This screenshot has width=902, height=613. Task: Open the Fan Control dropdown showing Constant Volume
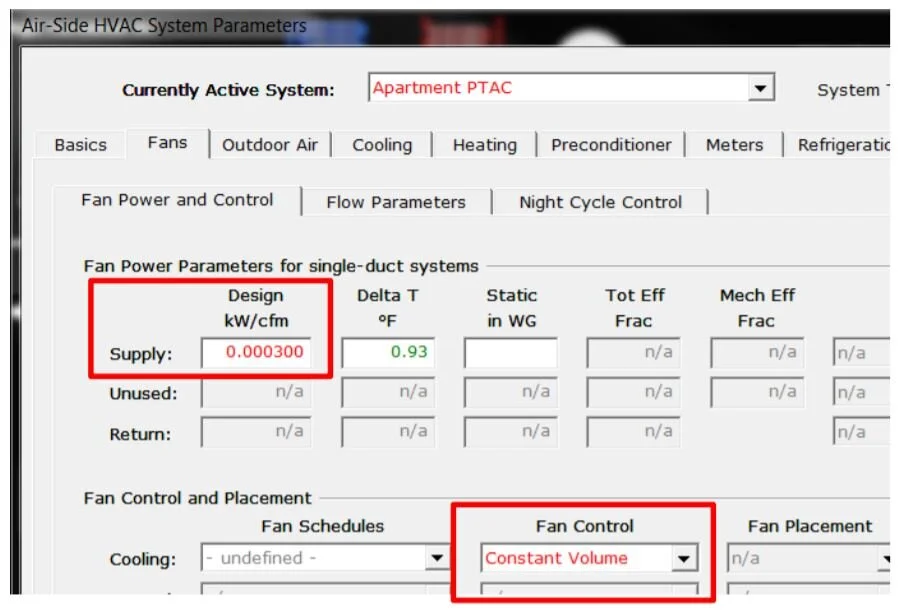click(686, 558)
